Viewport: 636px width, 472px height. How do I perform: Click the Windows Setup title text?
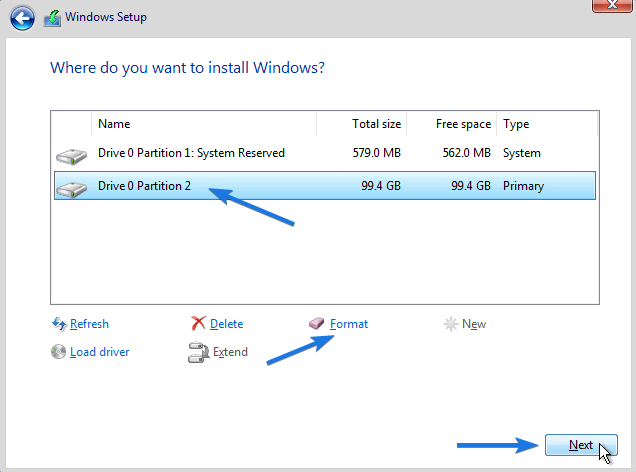coord(106,17)
